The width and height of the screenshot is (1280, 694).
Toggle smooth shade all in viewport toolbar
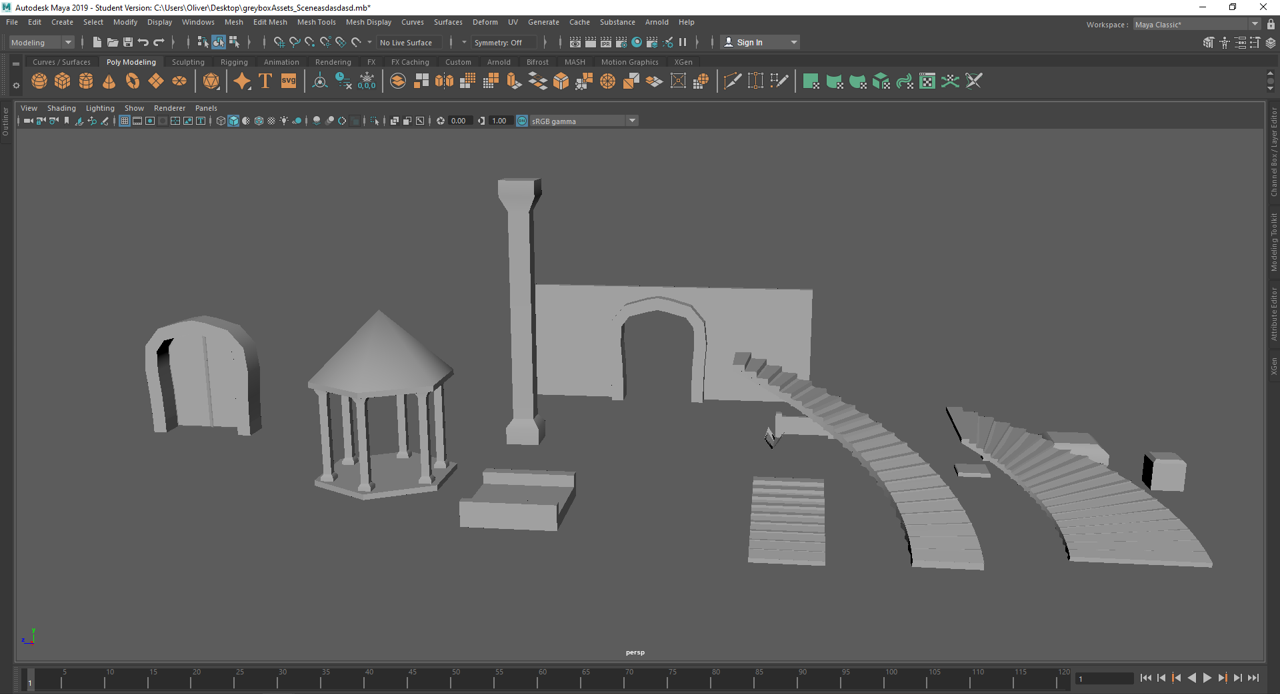(233, 121)
